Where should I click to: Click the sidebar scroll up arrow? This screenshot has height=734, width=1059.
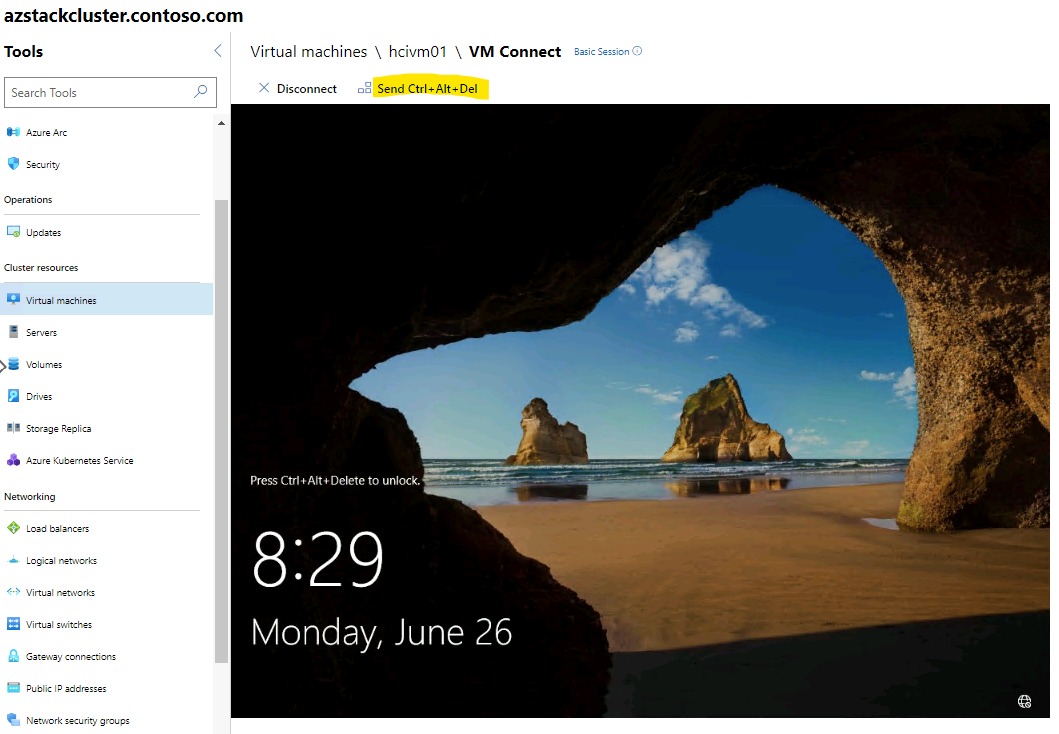click(221, 124)
